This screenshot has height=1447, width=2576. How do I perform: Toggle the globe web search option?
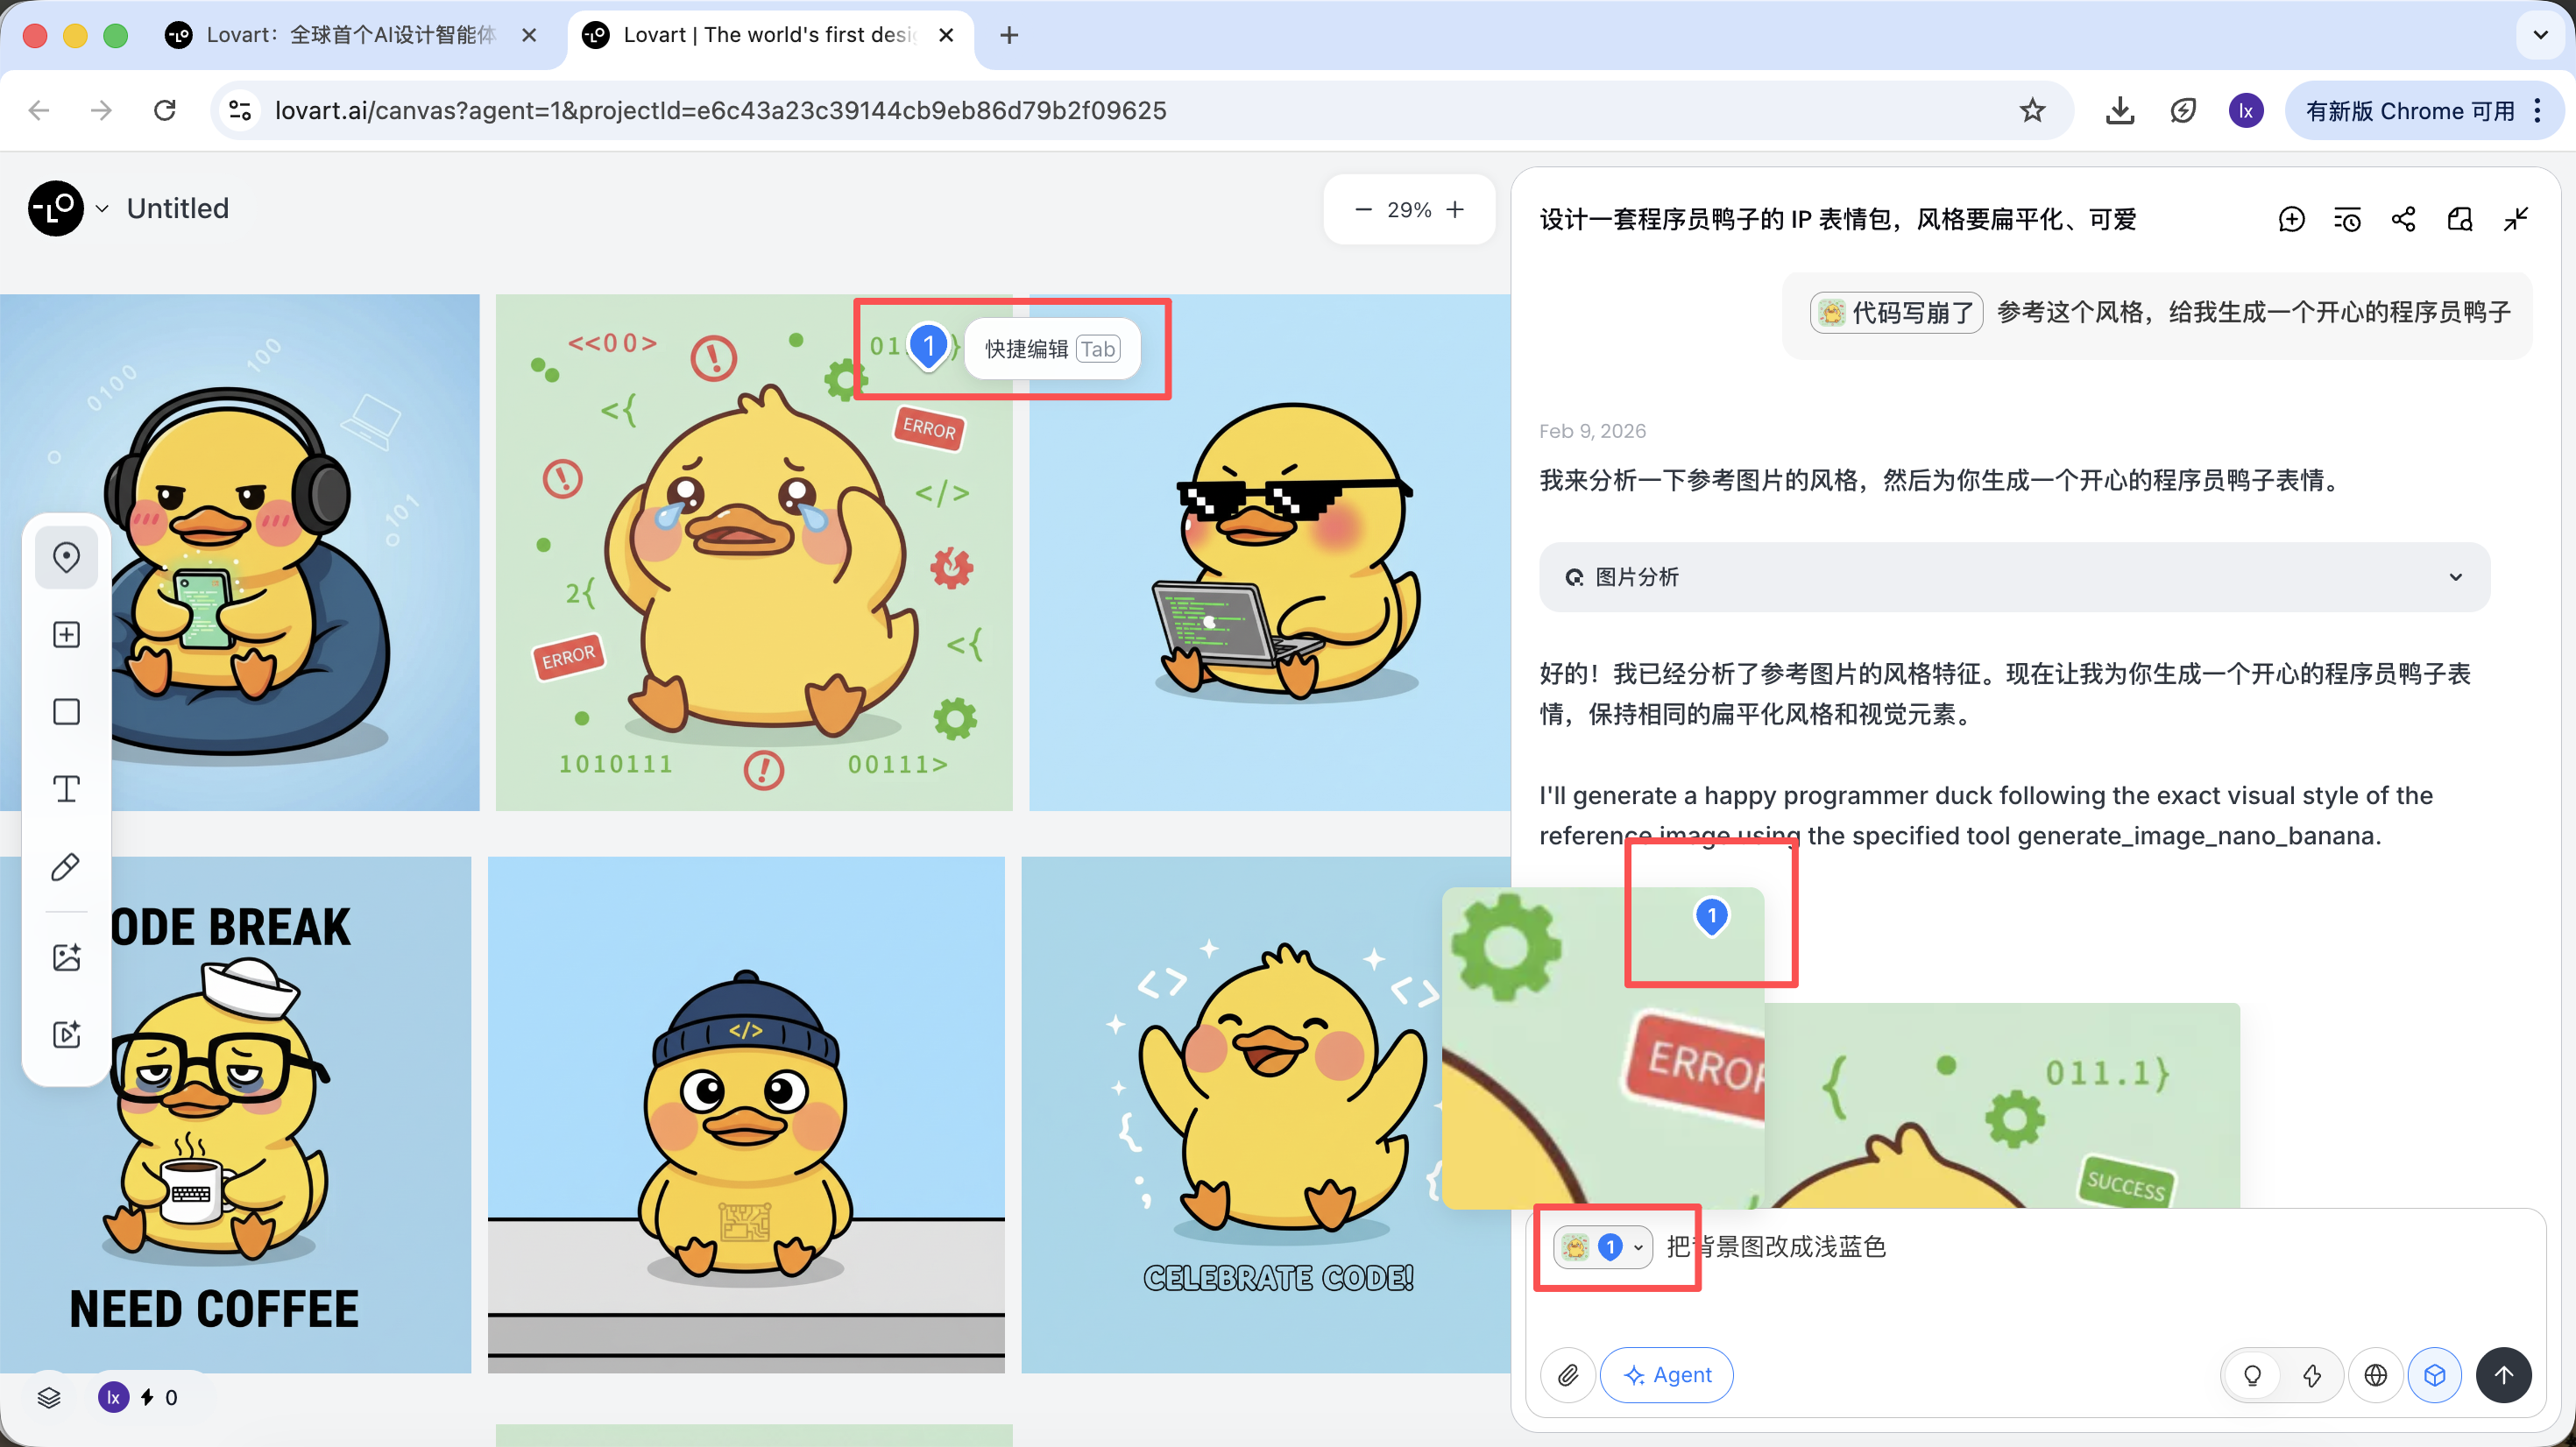(2375, 1375)
